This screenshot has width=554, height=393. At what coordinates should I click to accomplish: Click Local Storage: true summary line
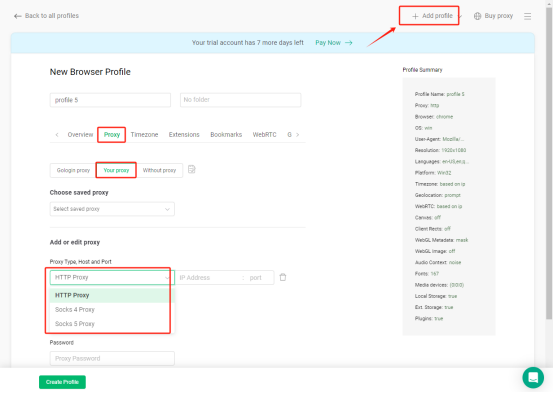[x=436, y=296]
